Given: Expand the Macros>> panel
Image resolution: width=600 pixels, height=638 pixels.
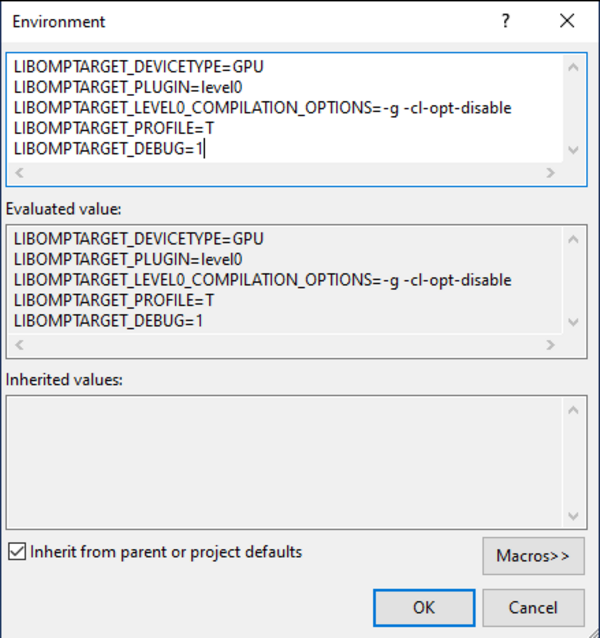Looking at the screenshot, I should click(x=533, y=556).
